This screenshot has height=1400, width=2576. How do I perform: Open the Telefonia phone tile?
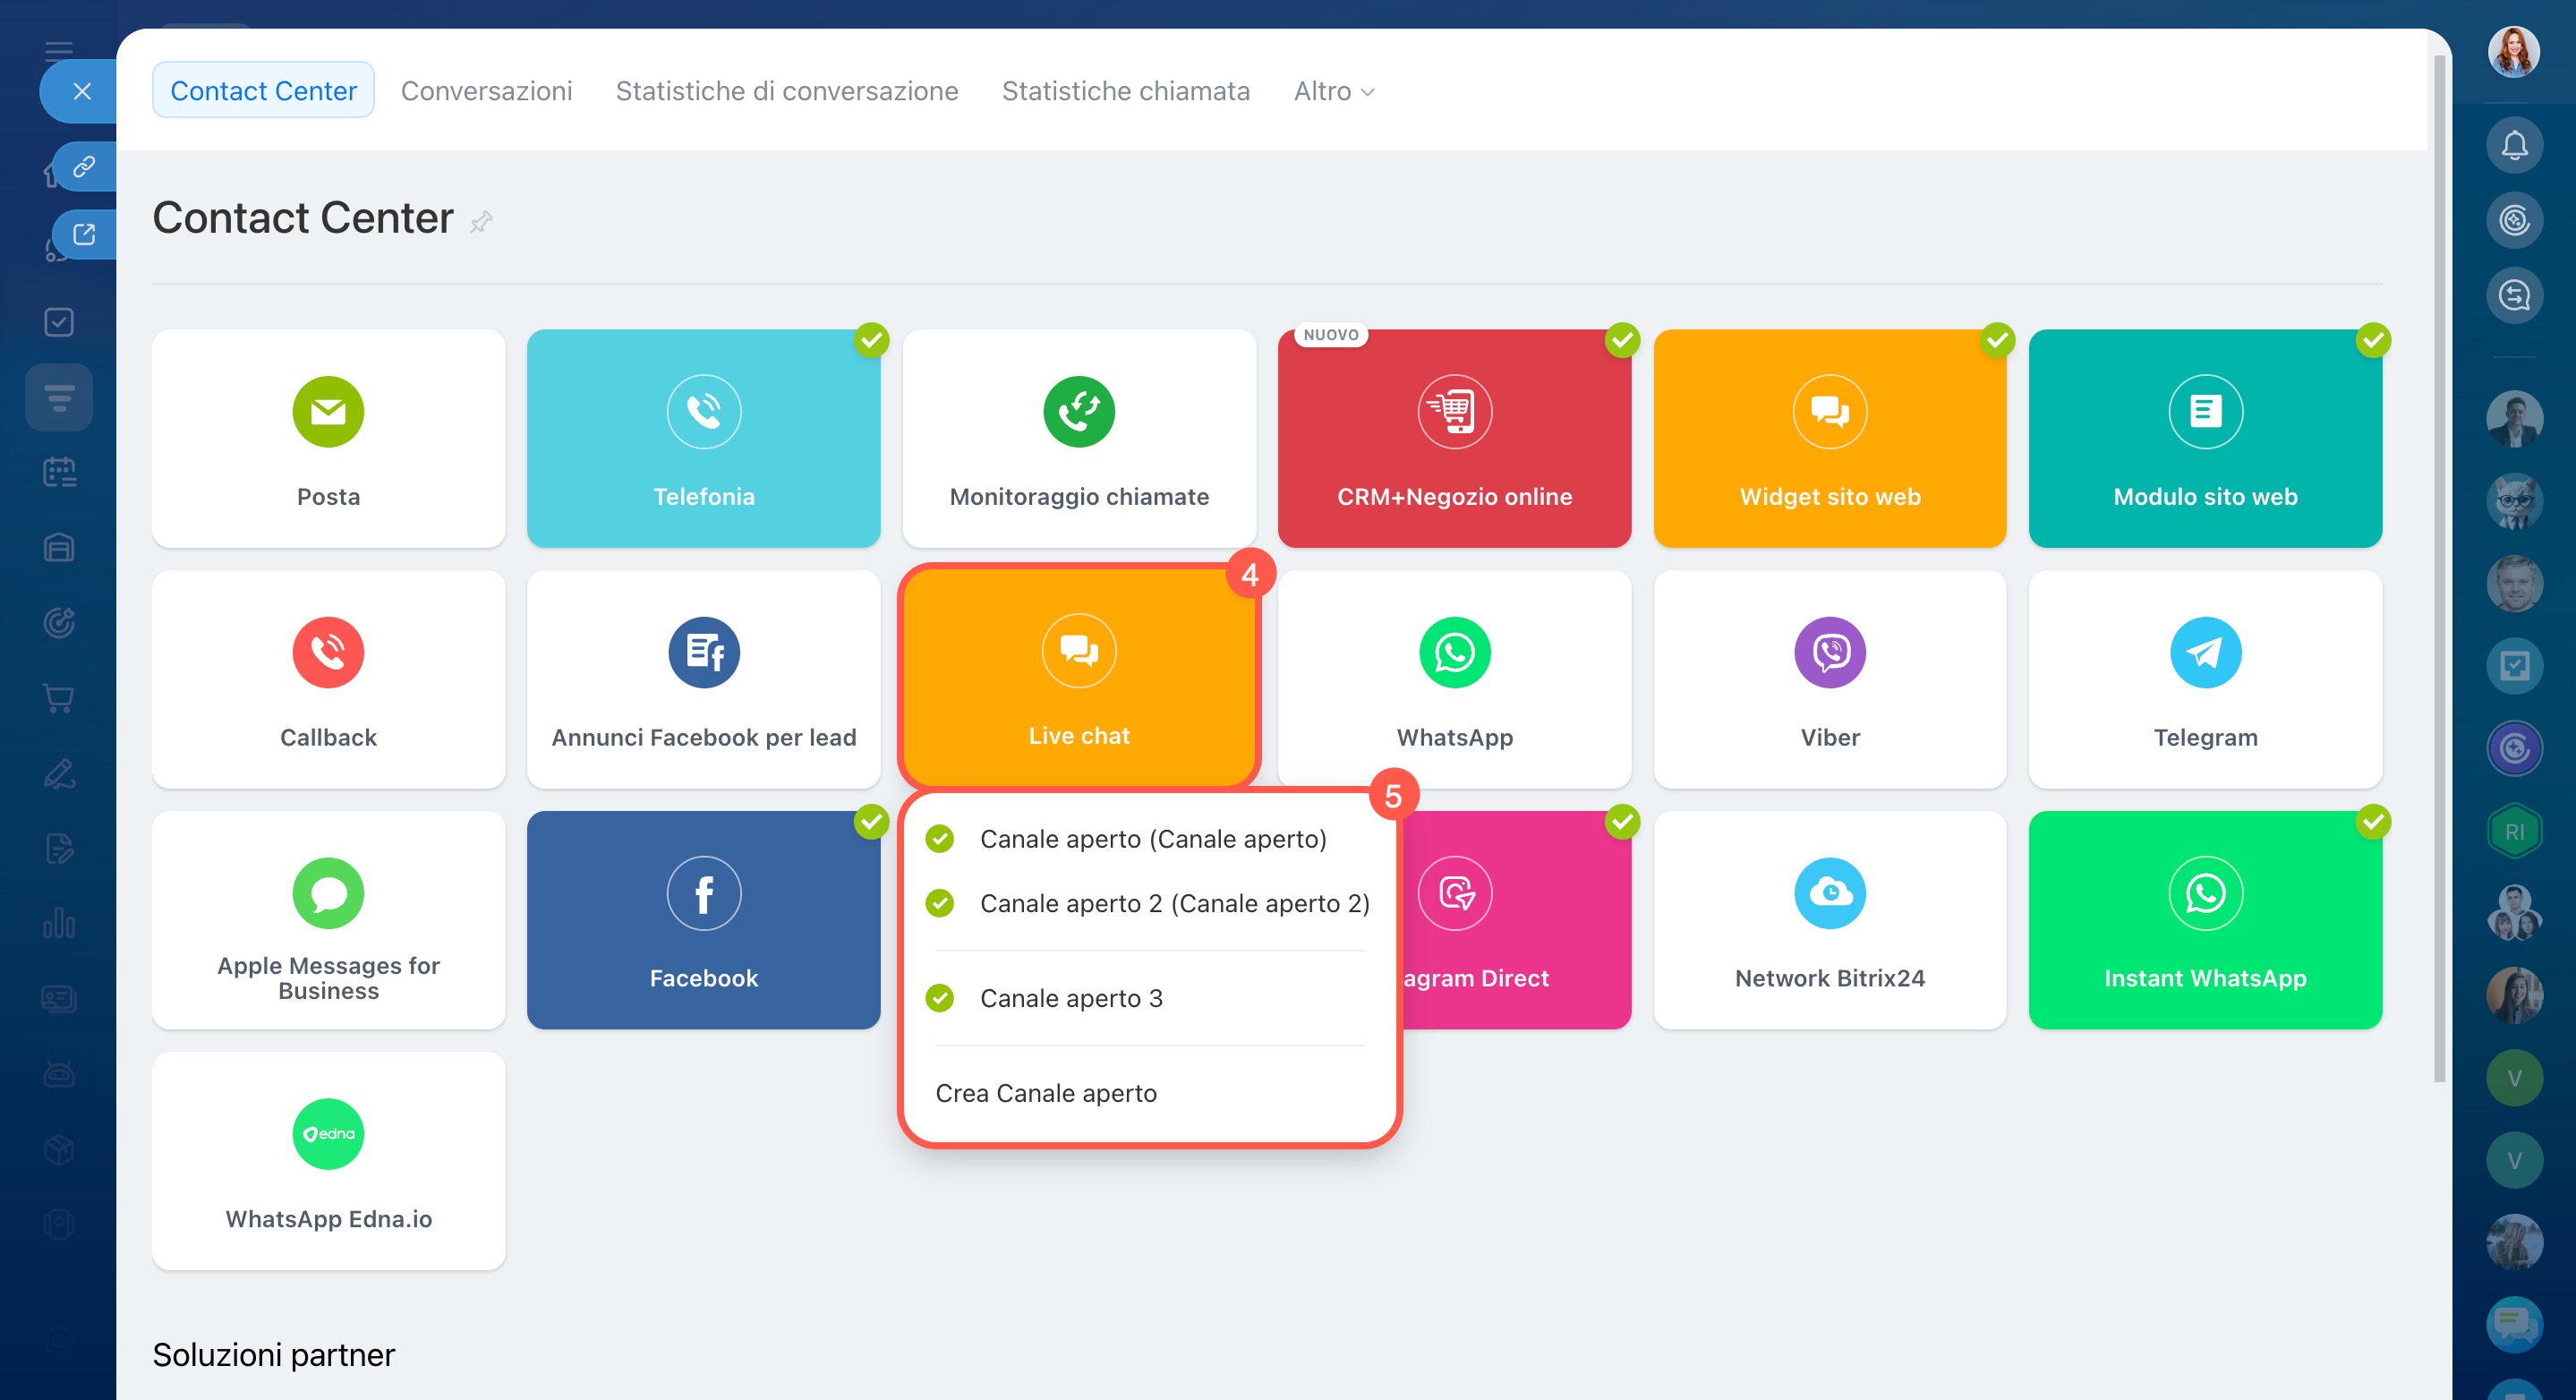(703, 438)
